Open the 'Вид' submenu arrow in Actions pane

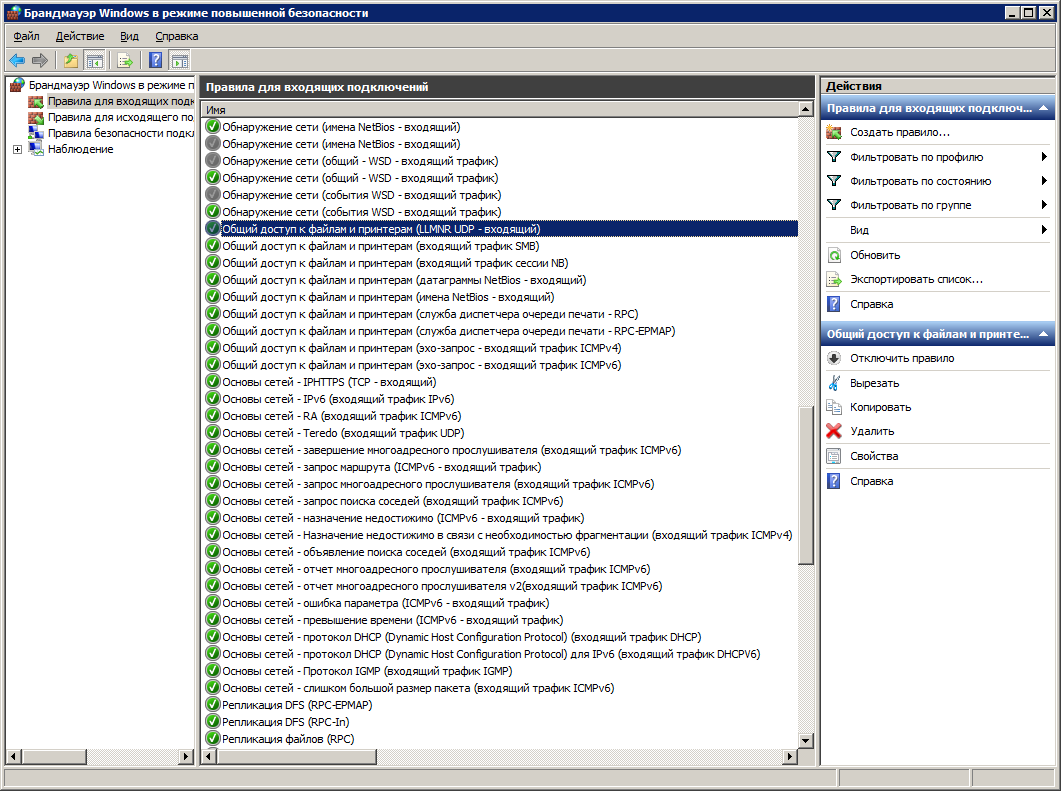tap(1044, 230)
